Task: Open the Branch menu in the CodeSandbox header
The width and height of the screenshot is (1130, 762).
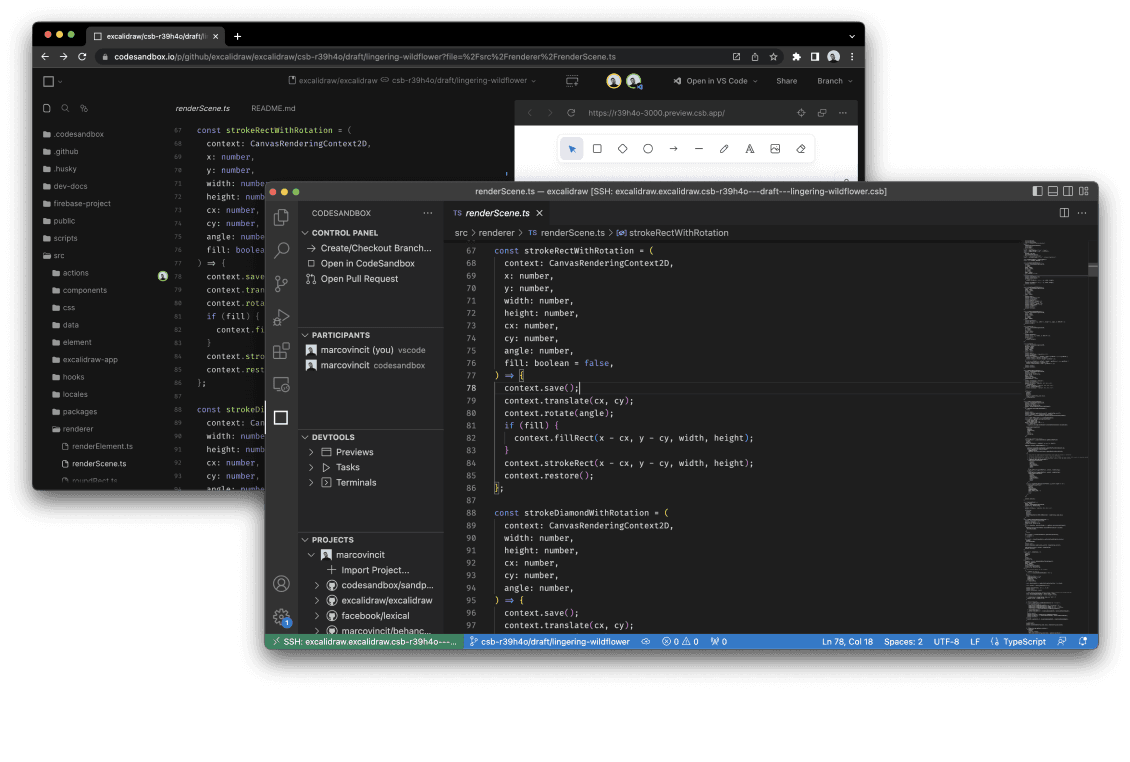Action: coord(833,81)
